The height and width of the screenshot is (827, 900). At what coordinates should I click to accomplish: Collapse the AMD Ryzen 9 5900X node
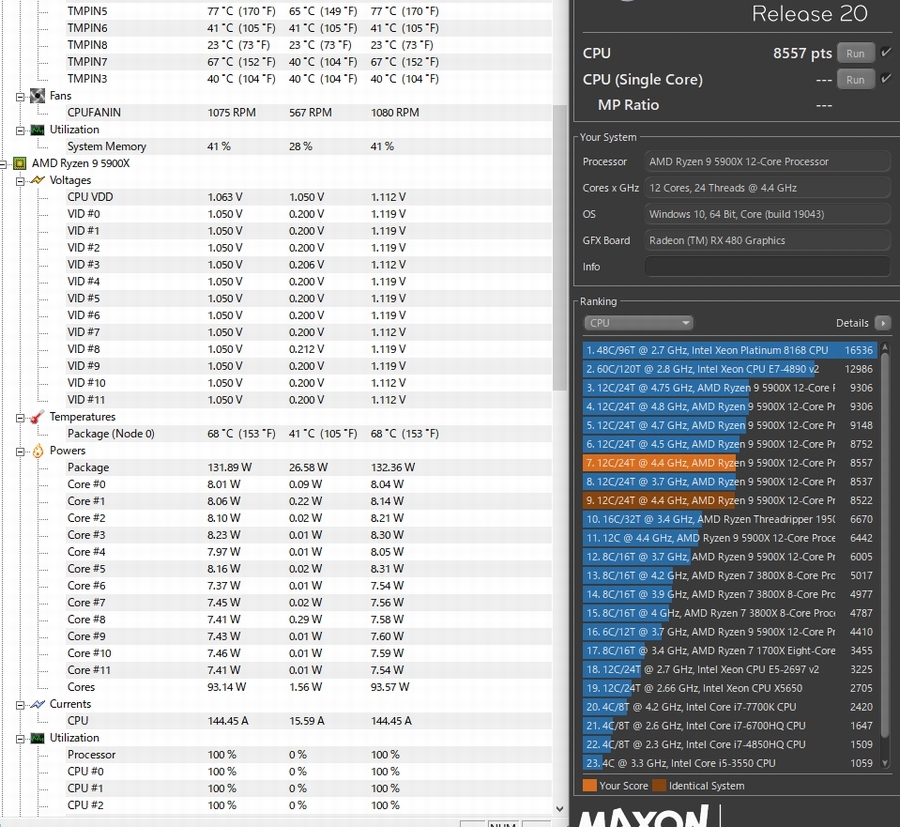click(x=3, y=164)
